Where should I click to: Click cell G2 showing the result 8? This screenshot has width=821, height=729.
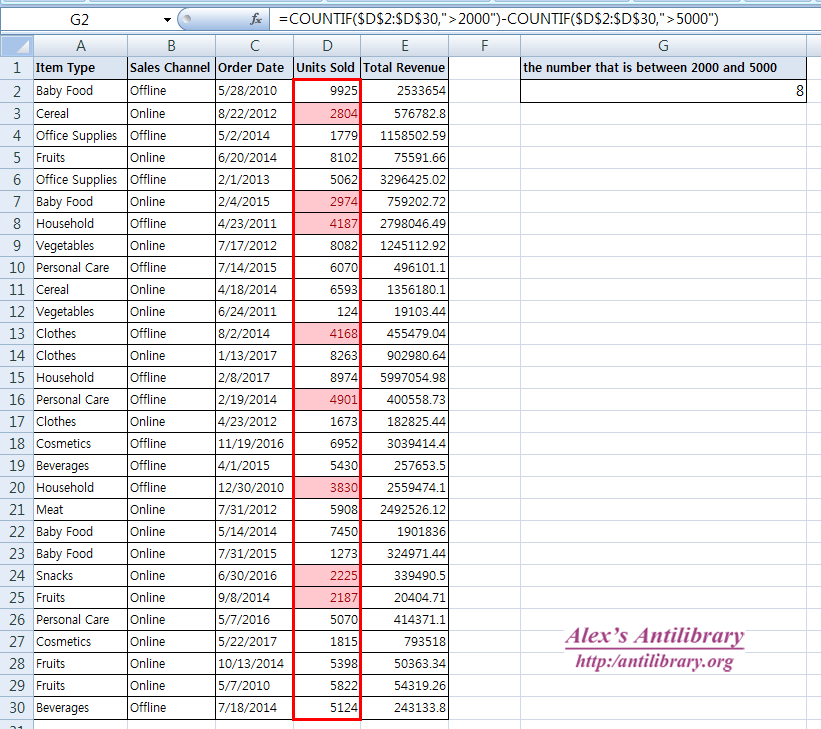663,90
